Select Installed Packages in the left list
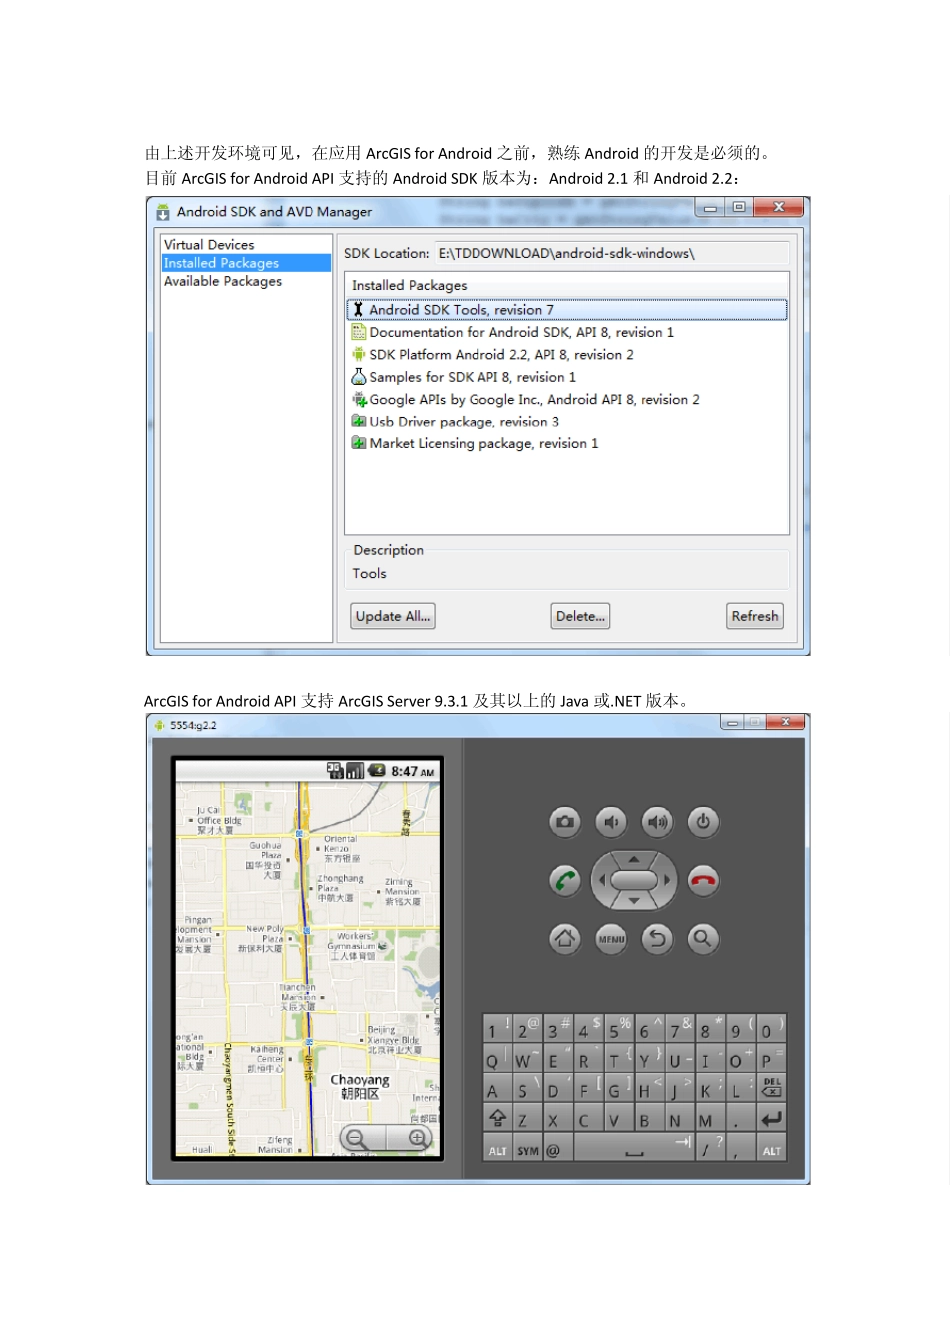The width and height of the screenshot is (950, 1344). [246, 263]
